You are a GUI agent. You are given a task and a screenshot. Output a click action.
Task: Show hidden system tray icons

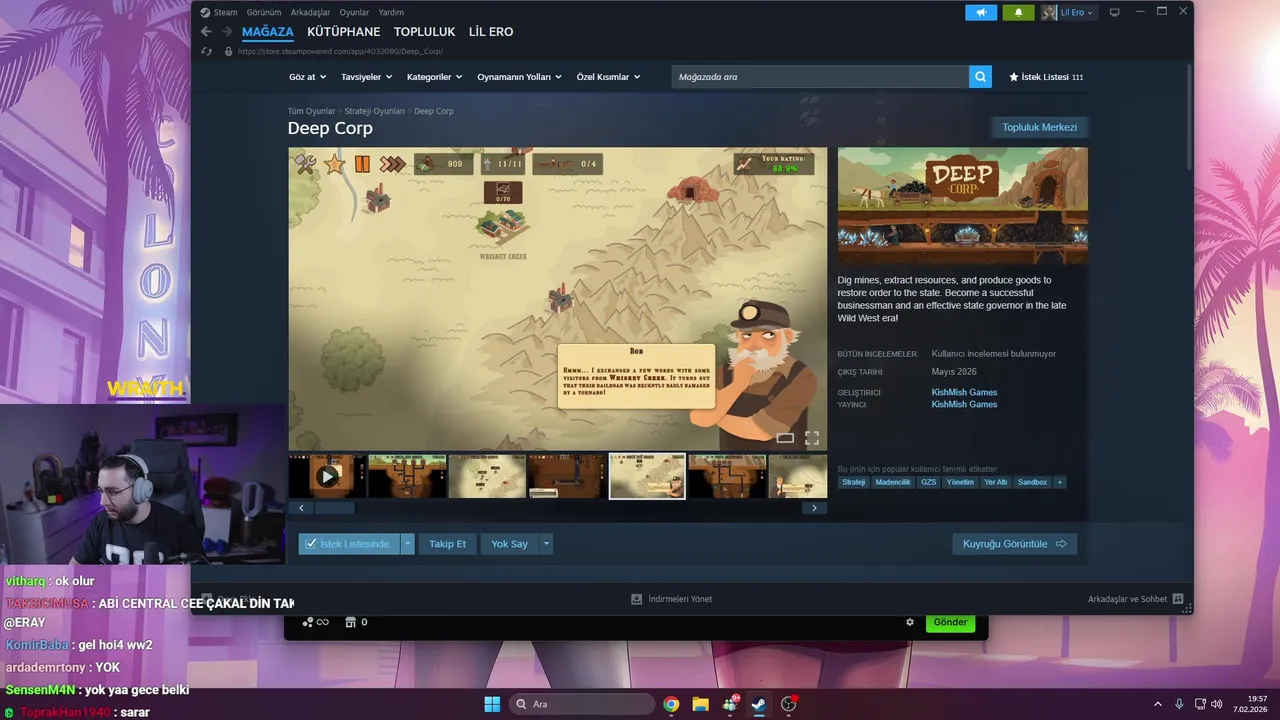1158,704
